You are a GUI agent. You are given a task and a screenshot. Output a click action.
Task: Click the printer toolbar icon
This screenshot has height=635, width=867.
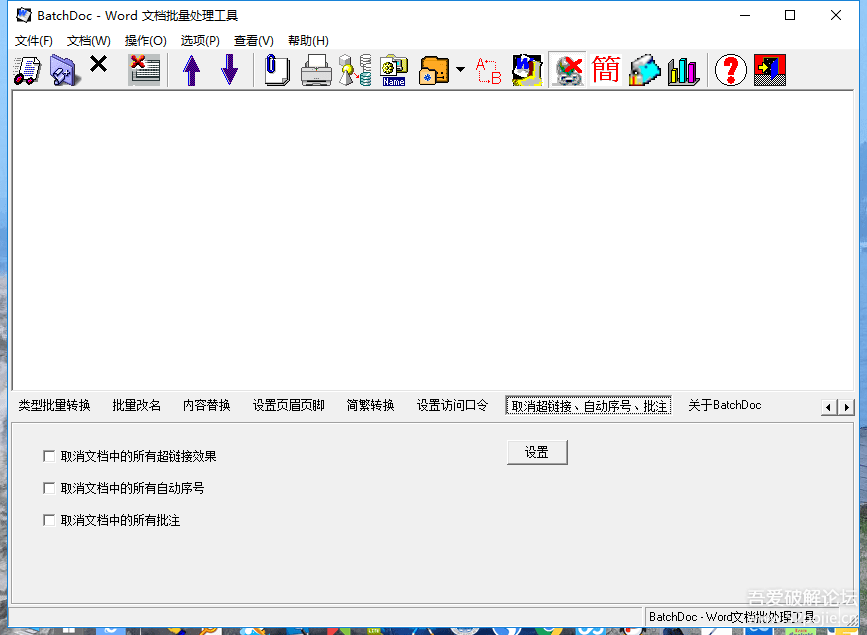click(x=316, y=70)
